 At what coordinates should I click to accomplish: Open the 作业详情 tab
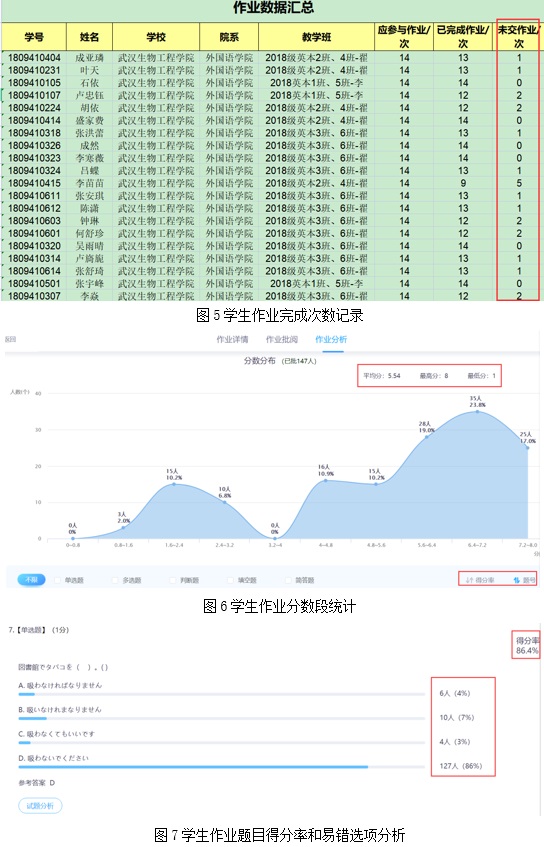click(232, 339)
